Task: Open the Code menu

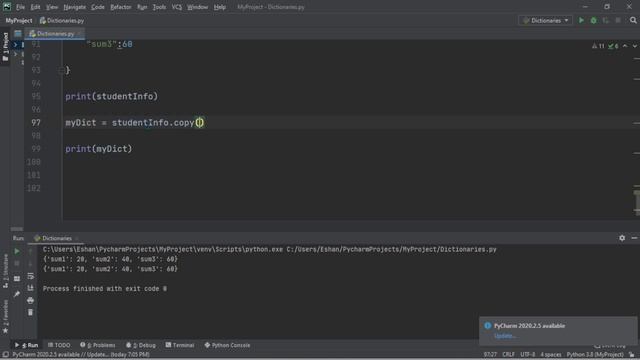Action: pos(98,7)
